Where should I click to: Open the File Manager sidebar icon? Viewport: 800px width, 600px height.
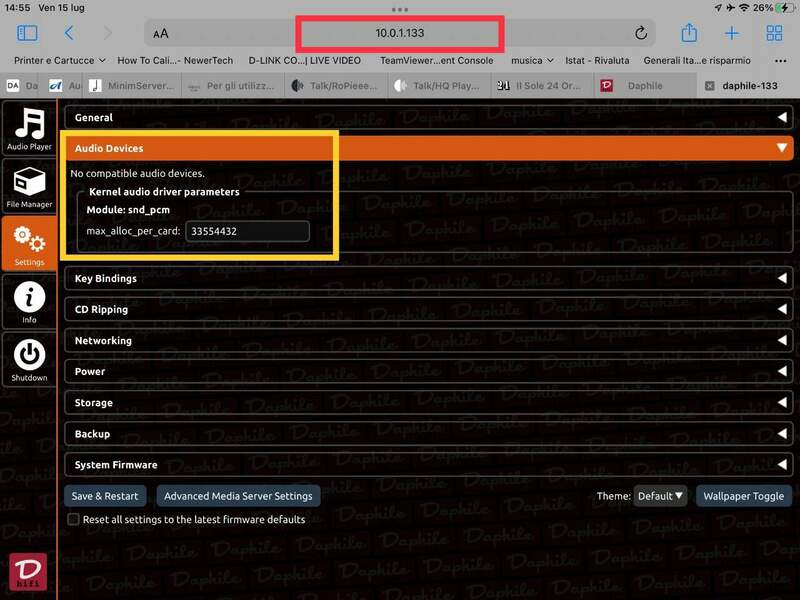pyautogui.click(x=29, y=187)
